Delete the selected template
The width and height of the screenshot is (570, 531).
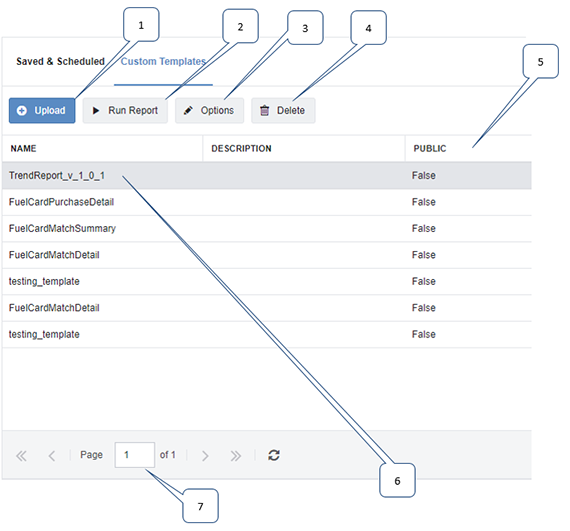coord(283,110)
